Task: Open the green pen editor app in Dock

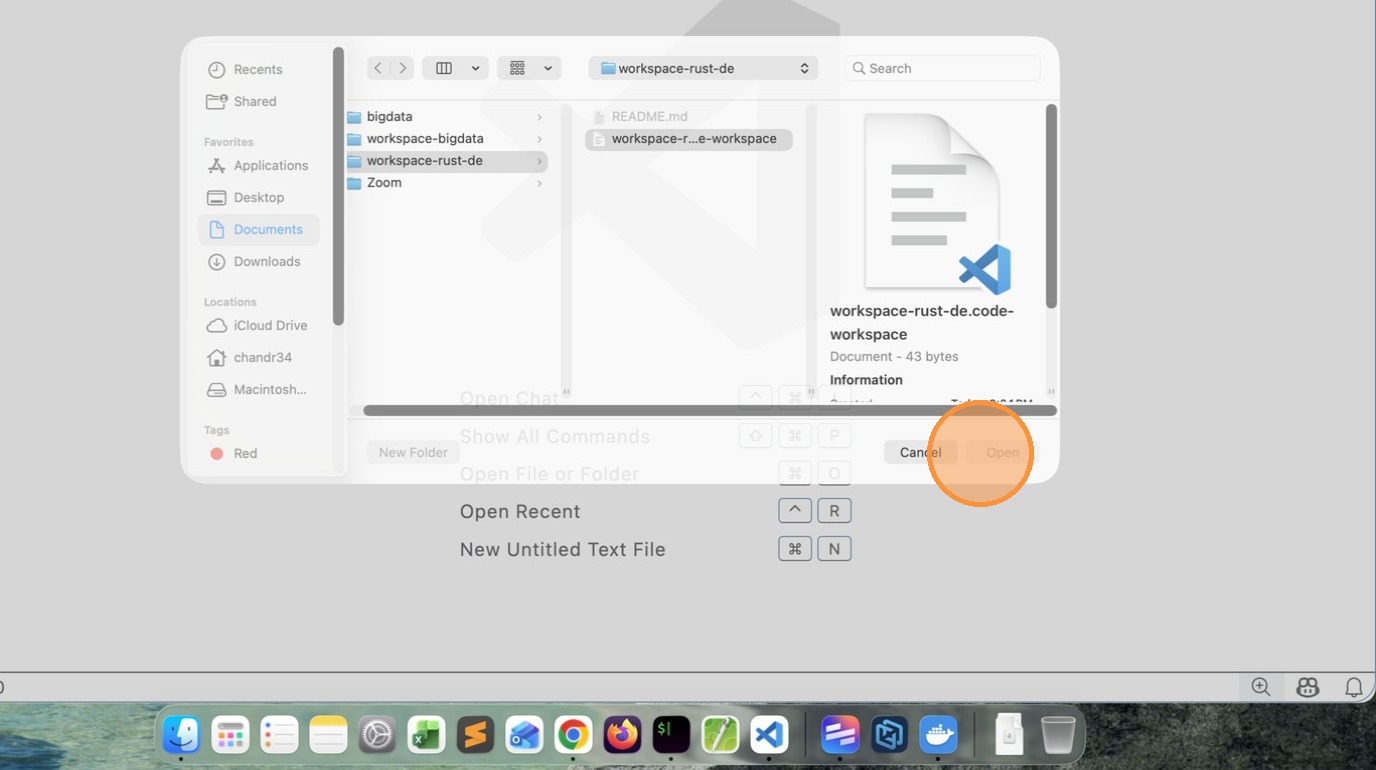Action: [x=720, y=735]
